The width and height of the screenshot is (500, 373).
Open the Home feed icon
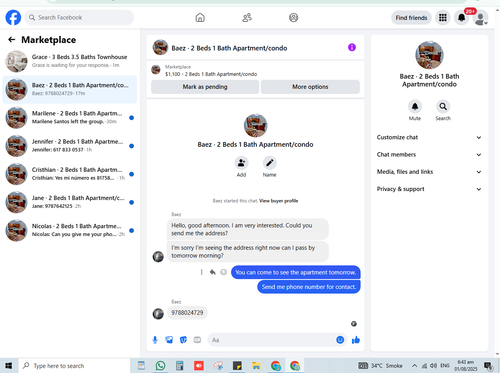click(200, 17)
